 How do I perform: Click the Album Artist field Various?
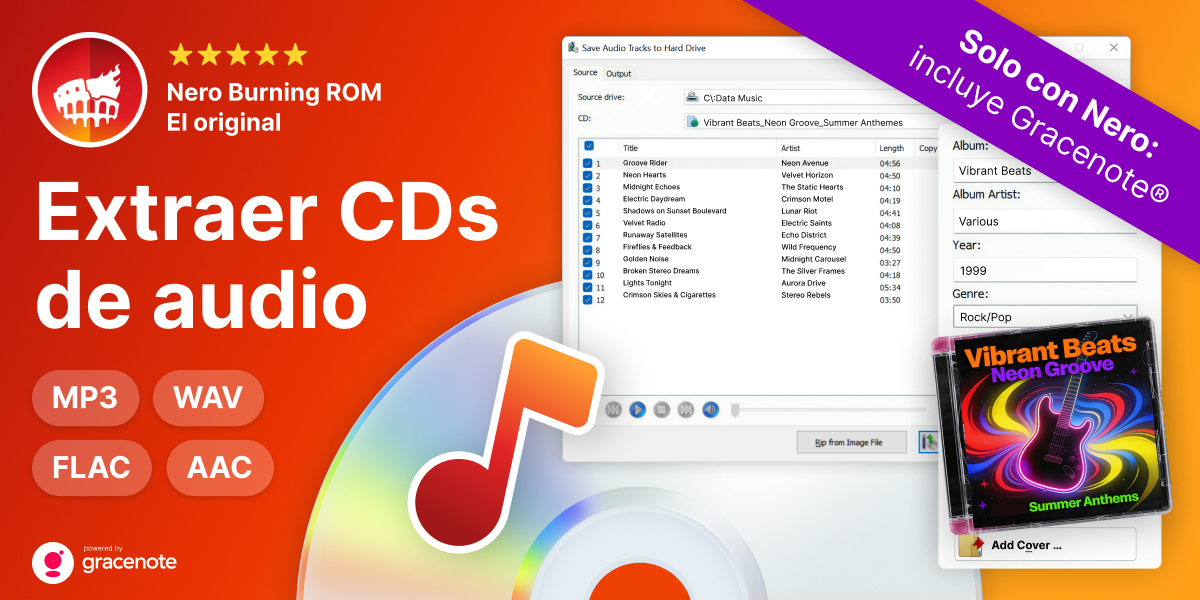click(x=1044, y=221)
